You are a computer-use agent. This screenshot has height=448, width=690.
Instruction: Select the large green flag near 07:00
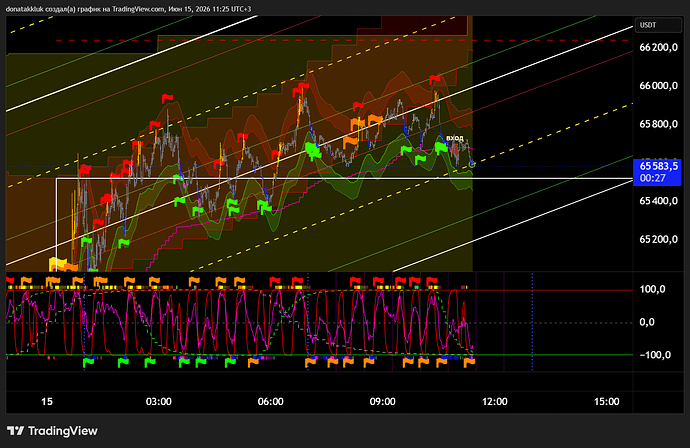(312, 149)
